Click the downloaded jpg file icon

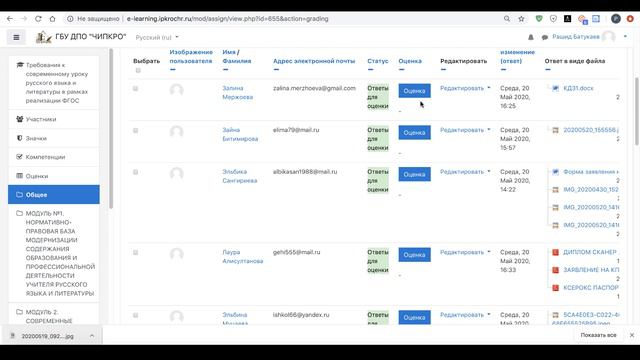[x=13, y=336]
